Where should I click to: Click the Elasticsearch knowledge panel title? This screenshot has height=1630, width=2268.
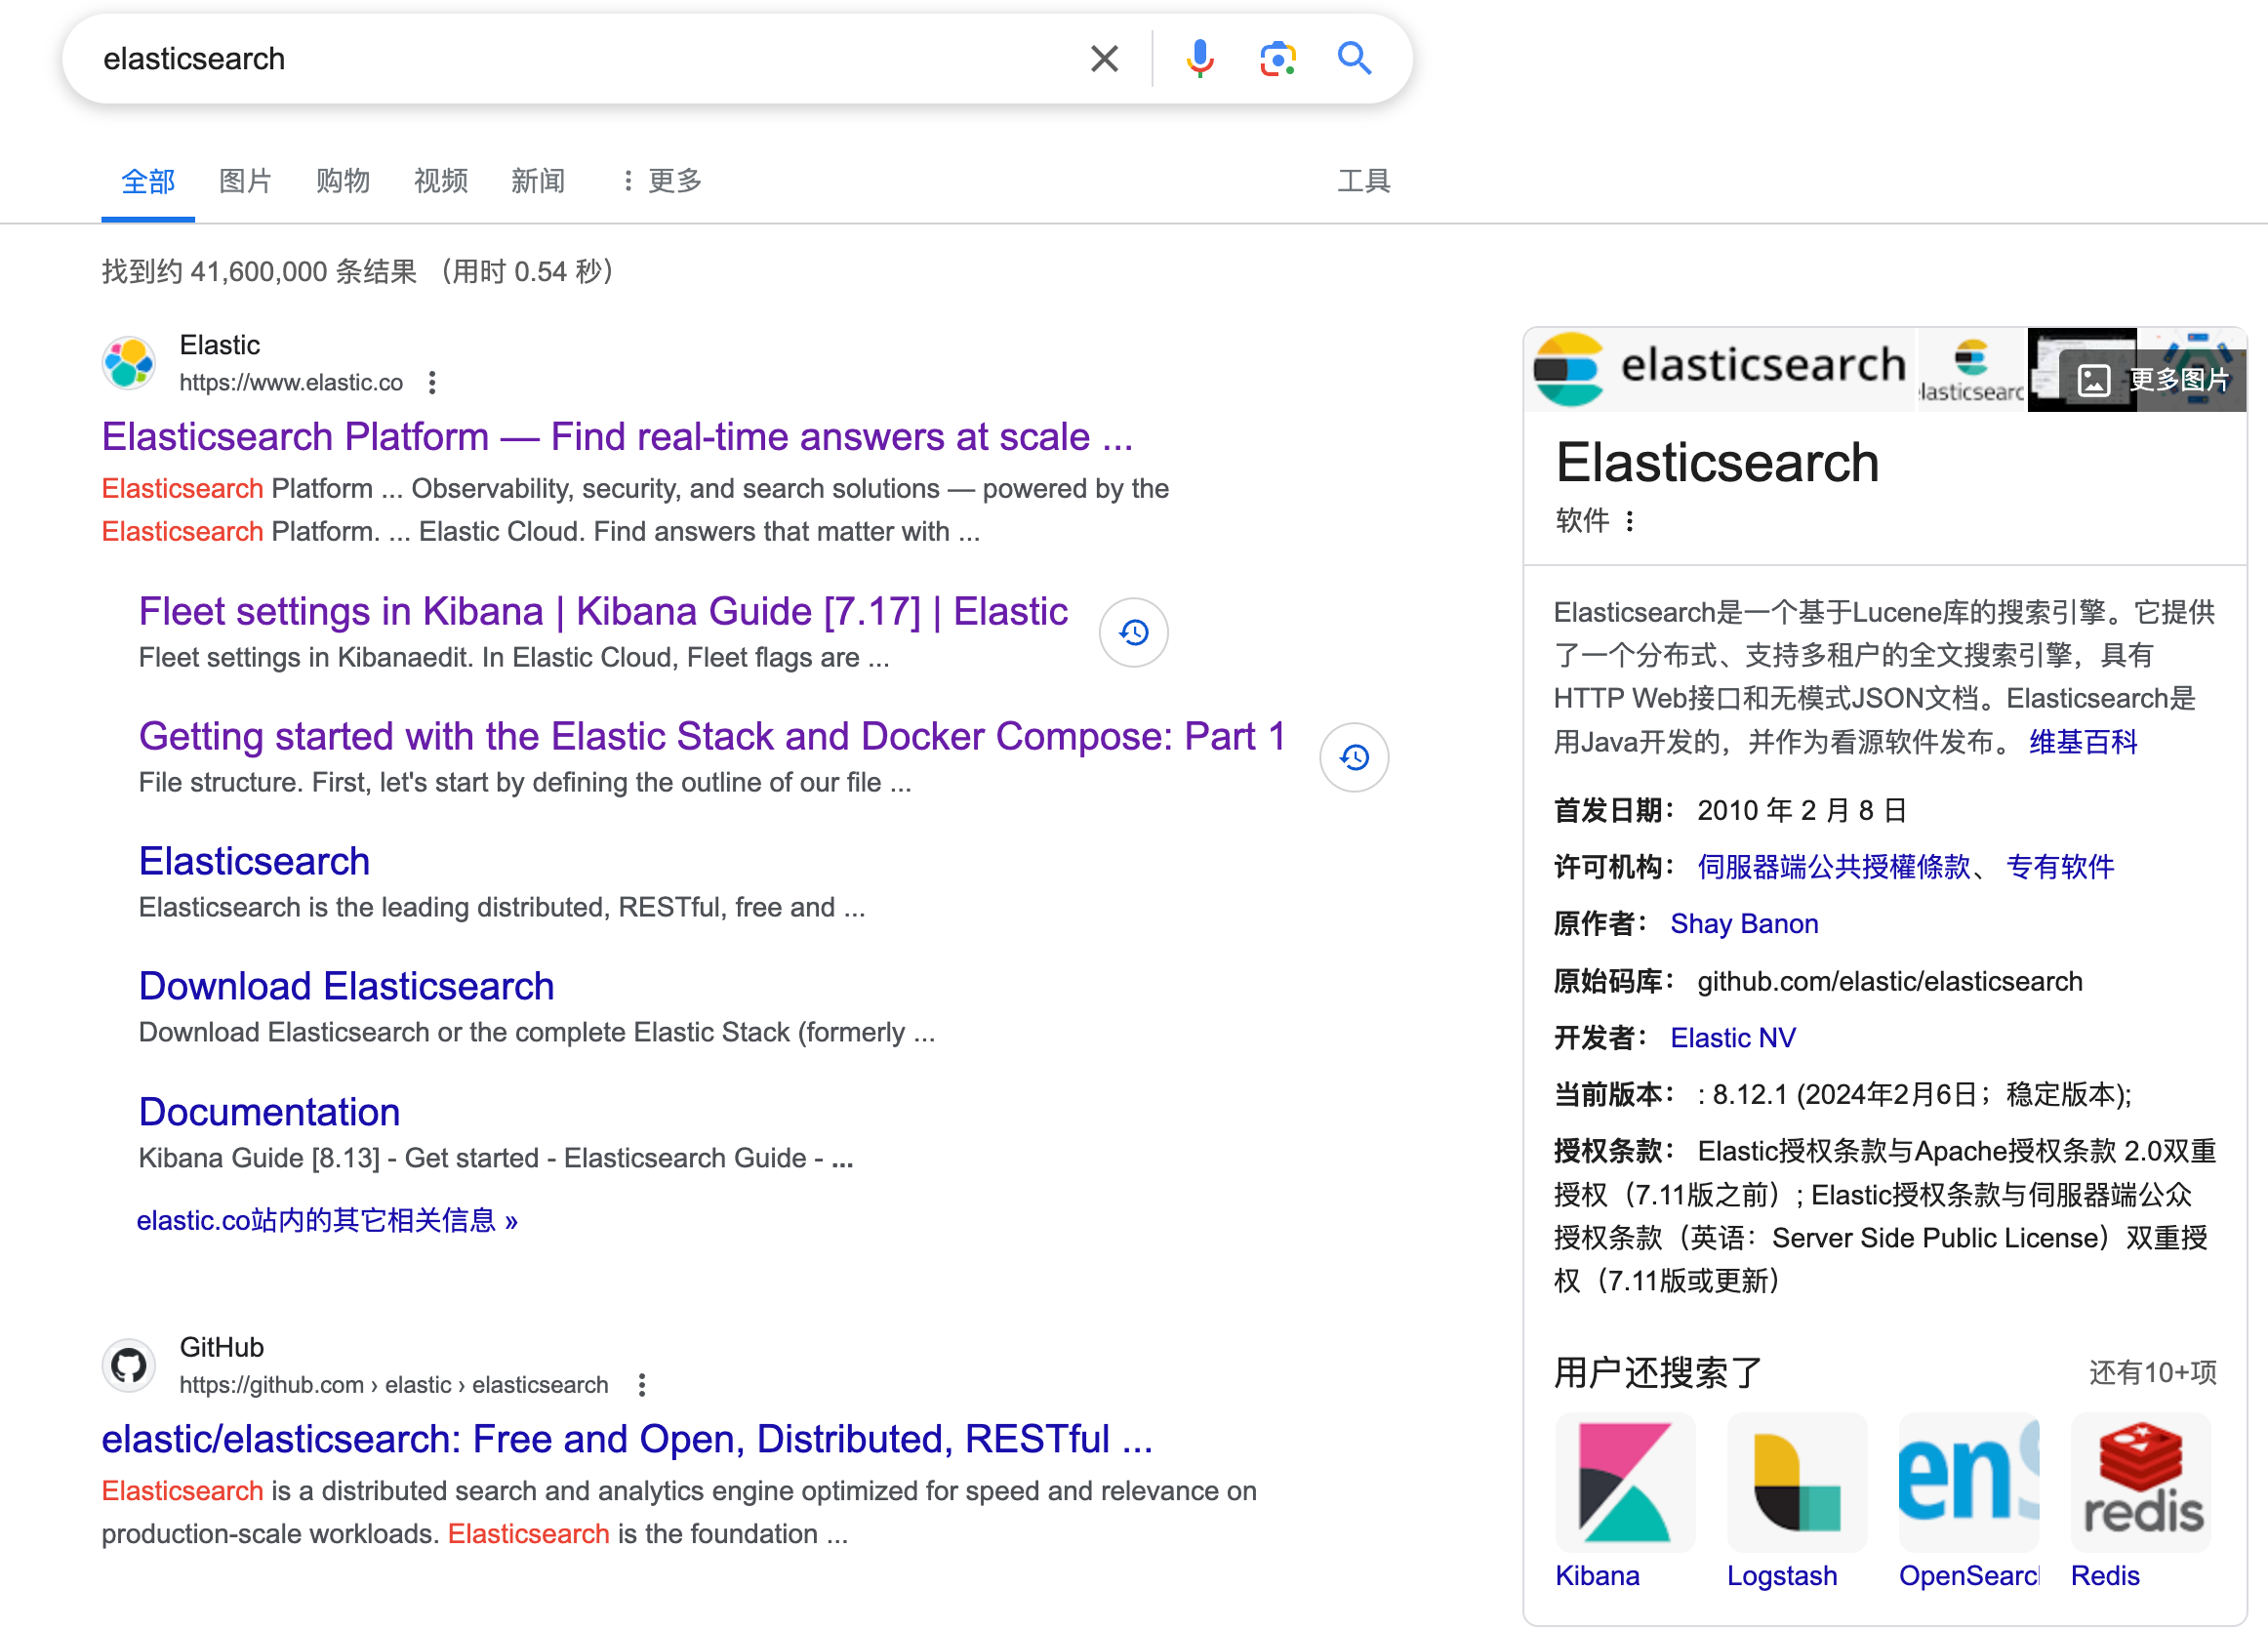click(1717, 462)
